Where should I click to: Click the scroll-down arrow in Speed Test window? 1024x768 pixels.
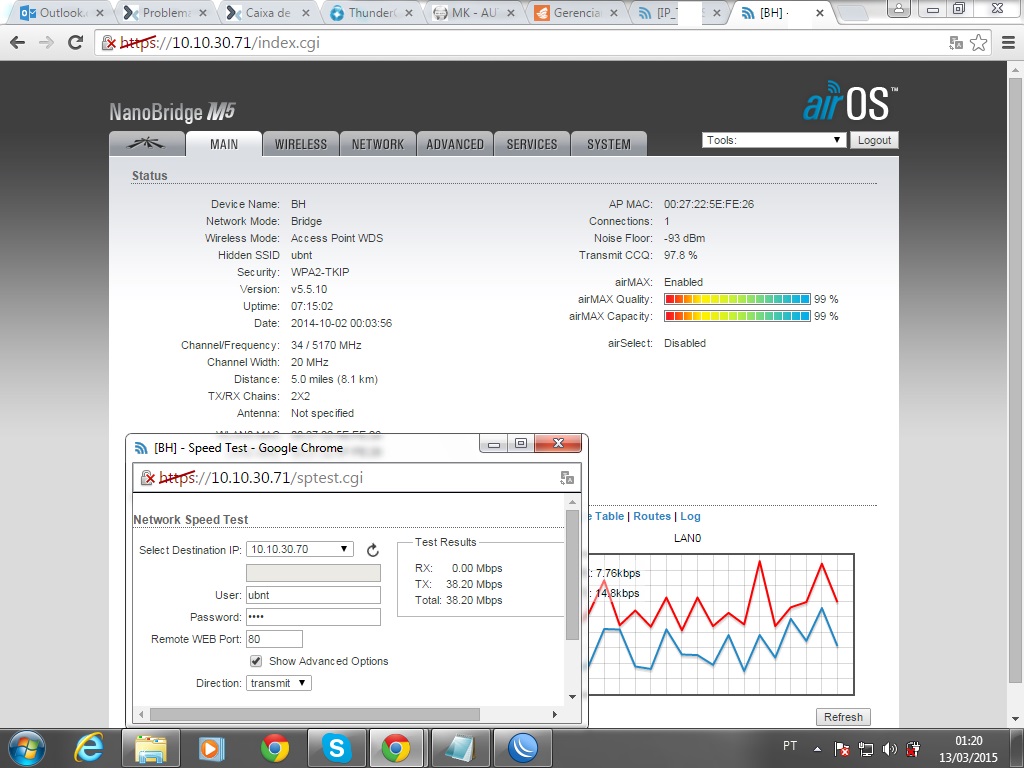tap(573, 697)
